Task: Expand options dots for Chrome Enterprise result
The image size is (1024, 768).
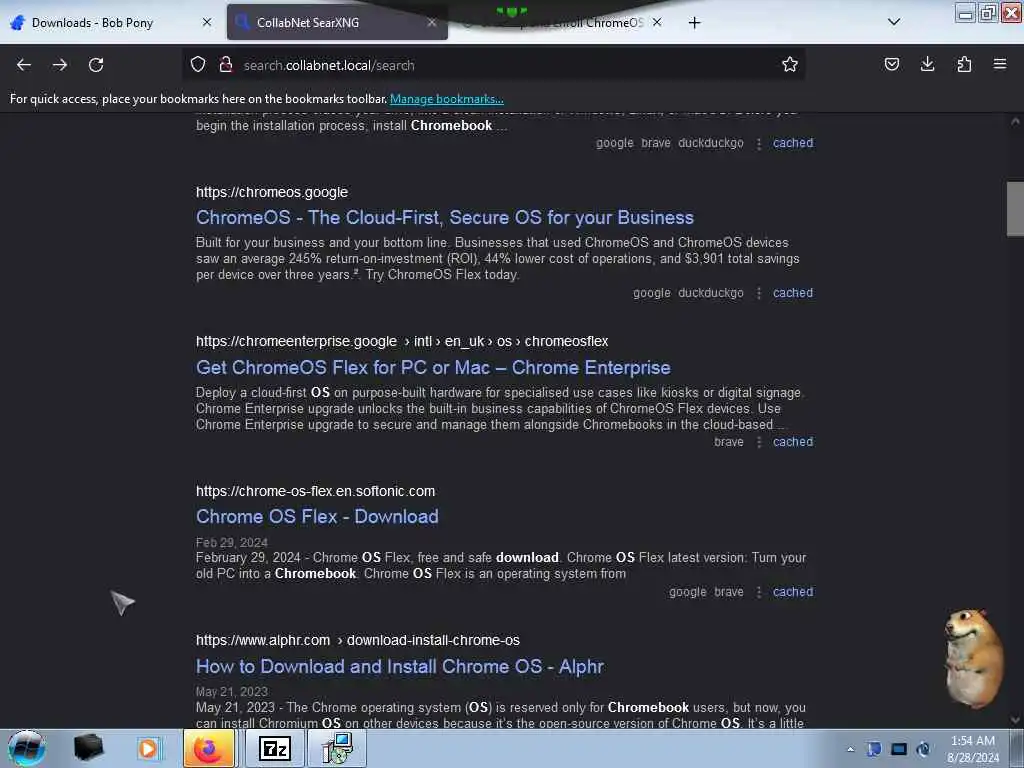Action: coord(758,442)
